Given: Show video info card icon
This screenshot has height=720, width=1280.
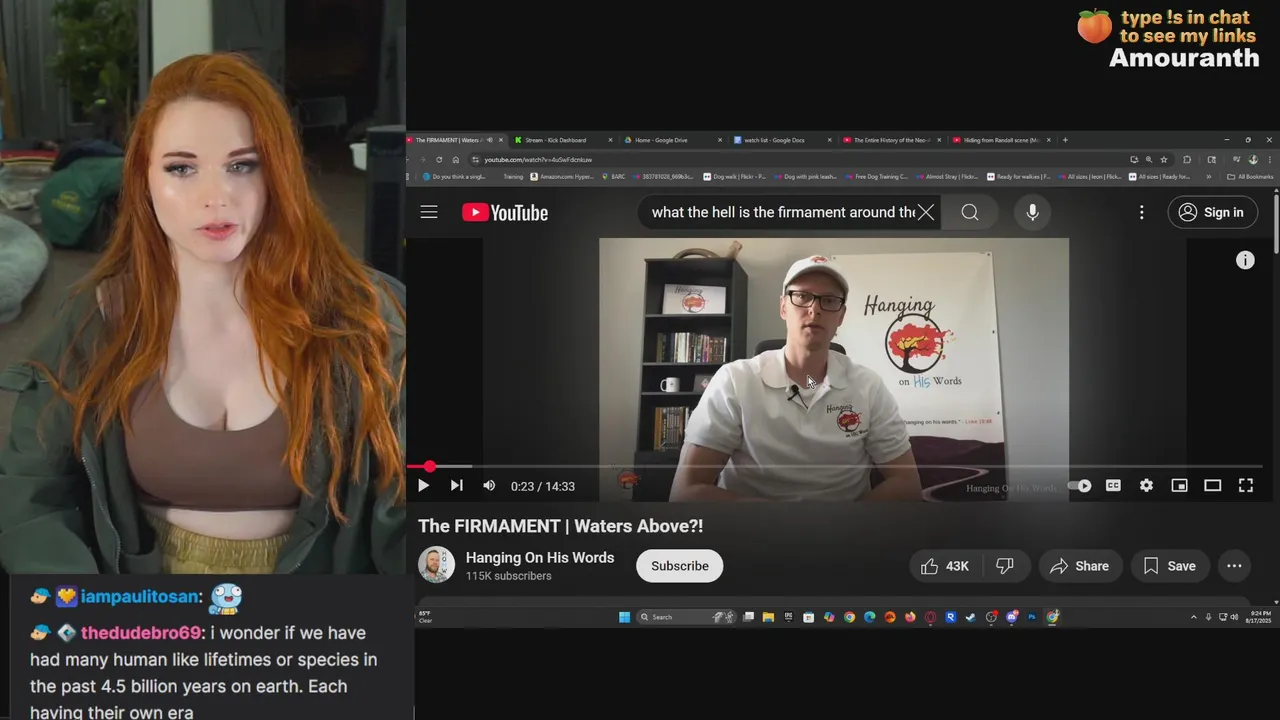Looking at the screenshot, I should coord(1245,260).
